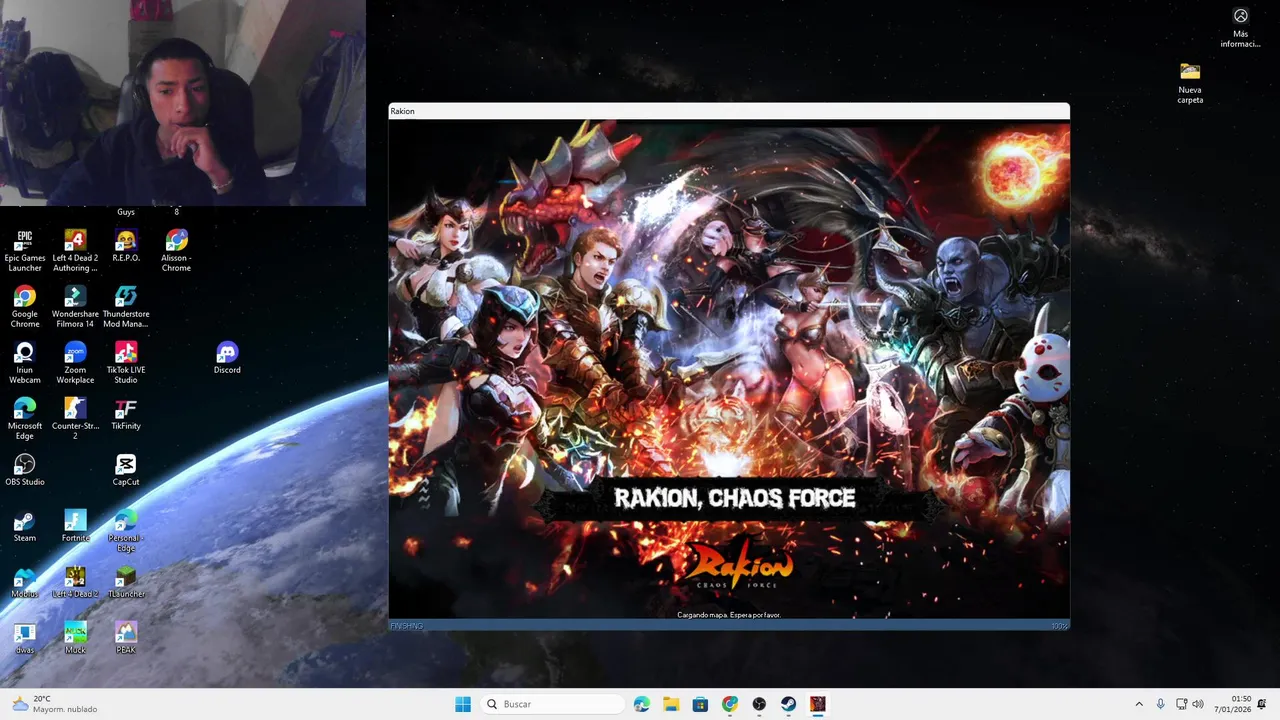Switch to OBS Studio in the taskbar
The width and height of the screenshot is (1280, 720).
tap(759, 704)
